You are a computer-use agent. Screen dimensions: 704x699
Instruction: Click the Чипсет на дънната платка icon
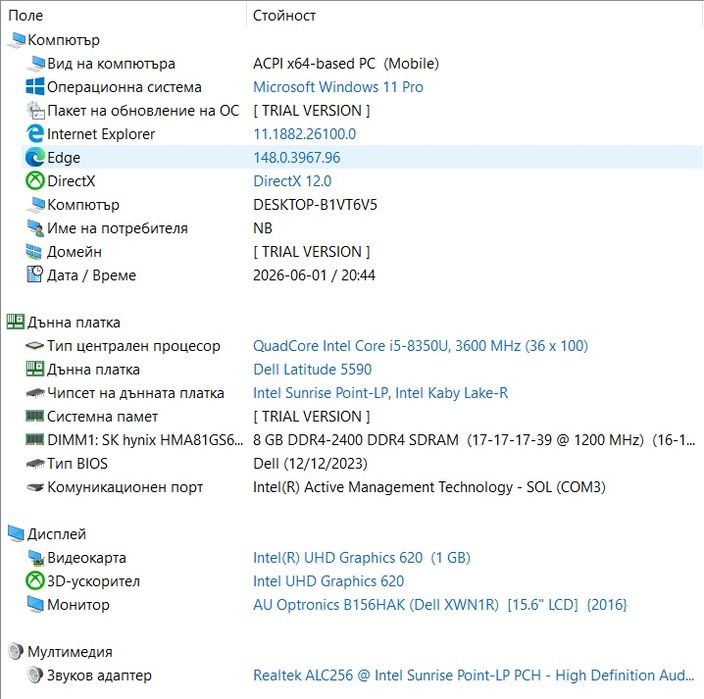35,393
